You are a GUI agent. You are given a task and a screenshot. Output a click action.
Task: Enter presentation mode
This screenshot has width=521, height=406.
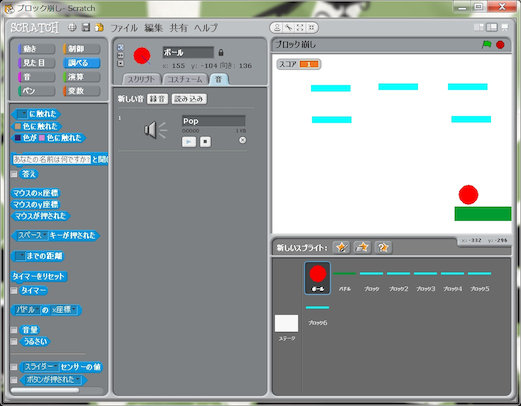coord(505,27)
